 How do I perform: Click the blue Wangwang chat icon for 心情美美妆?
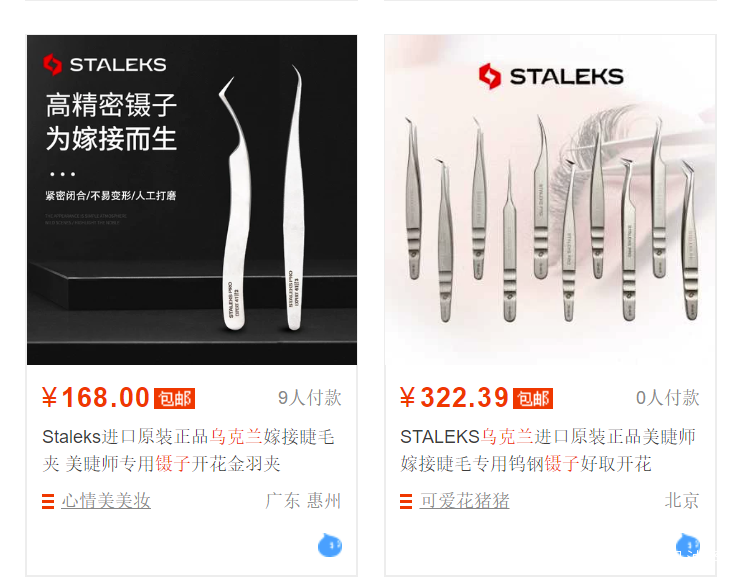coord(330,545)
